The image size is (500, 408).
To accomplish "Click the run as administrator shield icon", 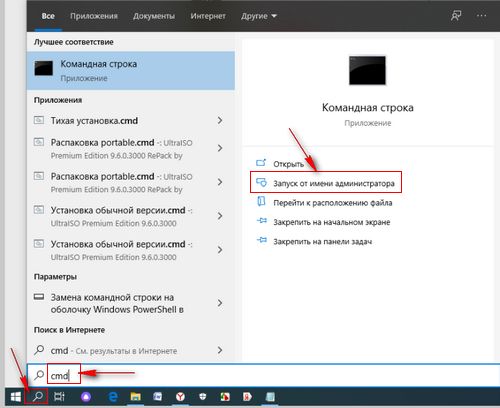I will [x=261, y=183].
